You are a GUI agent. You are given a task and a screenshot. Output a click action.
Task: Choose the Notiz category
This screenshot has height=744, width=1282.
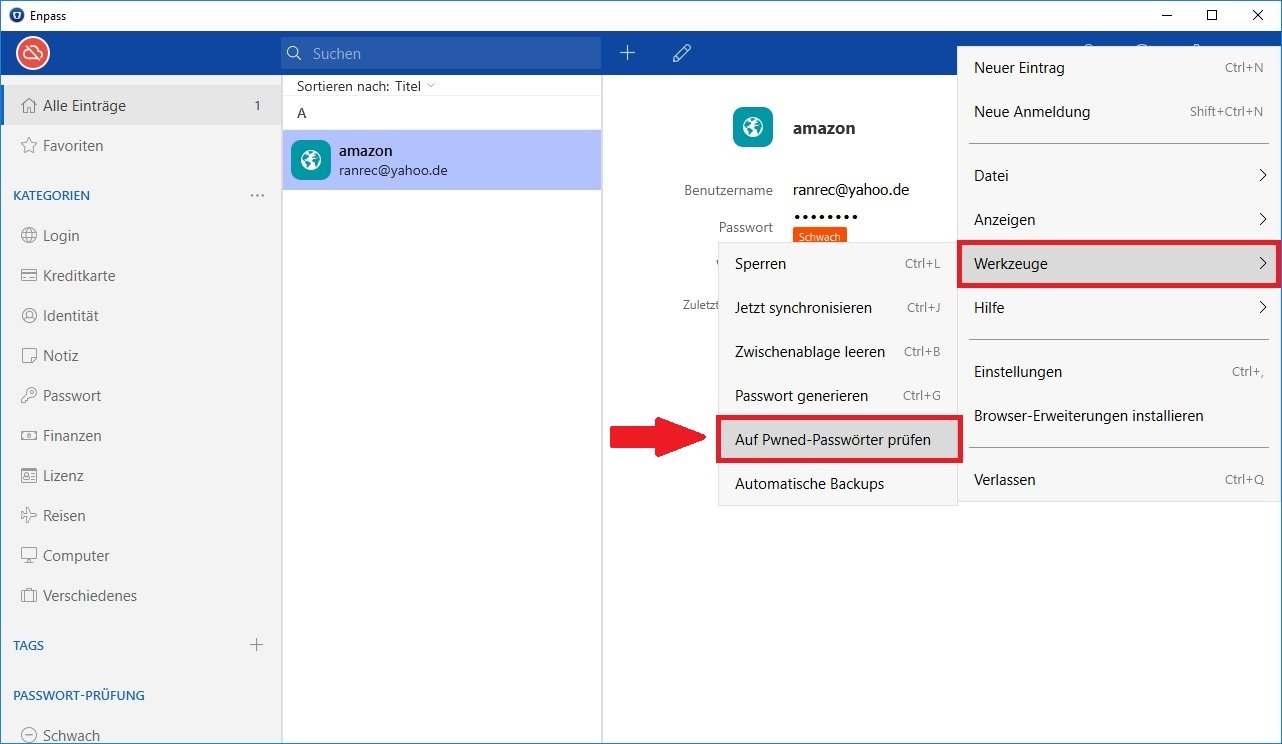coord(141,355)
